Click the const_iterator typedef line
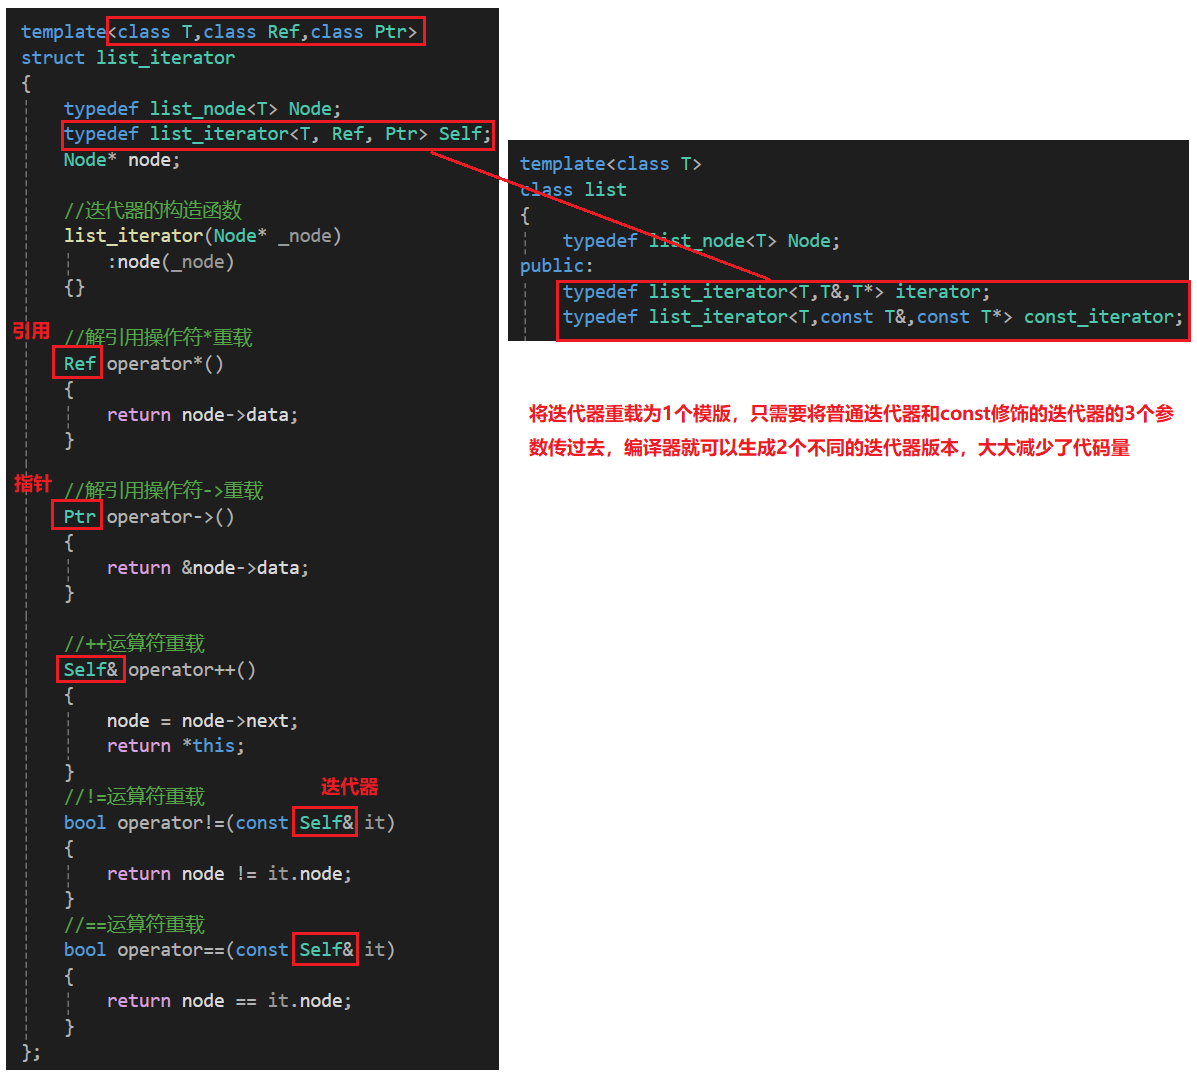 coord(873,317)
